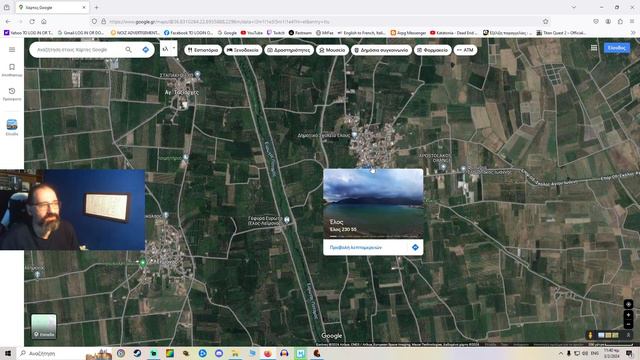The height and width of the screenshot is (360, 640).
Task: Zoom out with the minus map button
Action: coord(628,324)
